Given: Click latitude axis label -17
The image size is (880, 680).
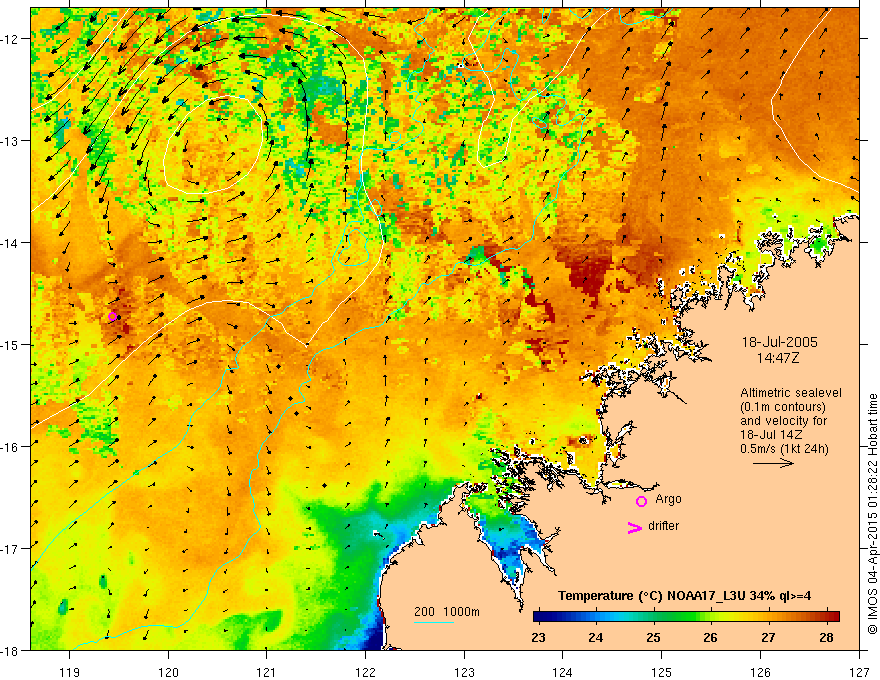Looking at the screenshot, I should (x=11, y=549).
